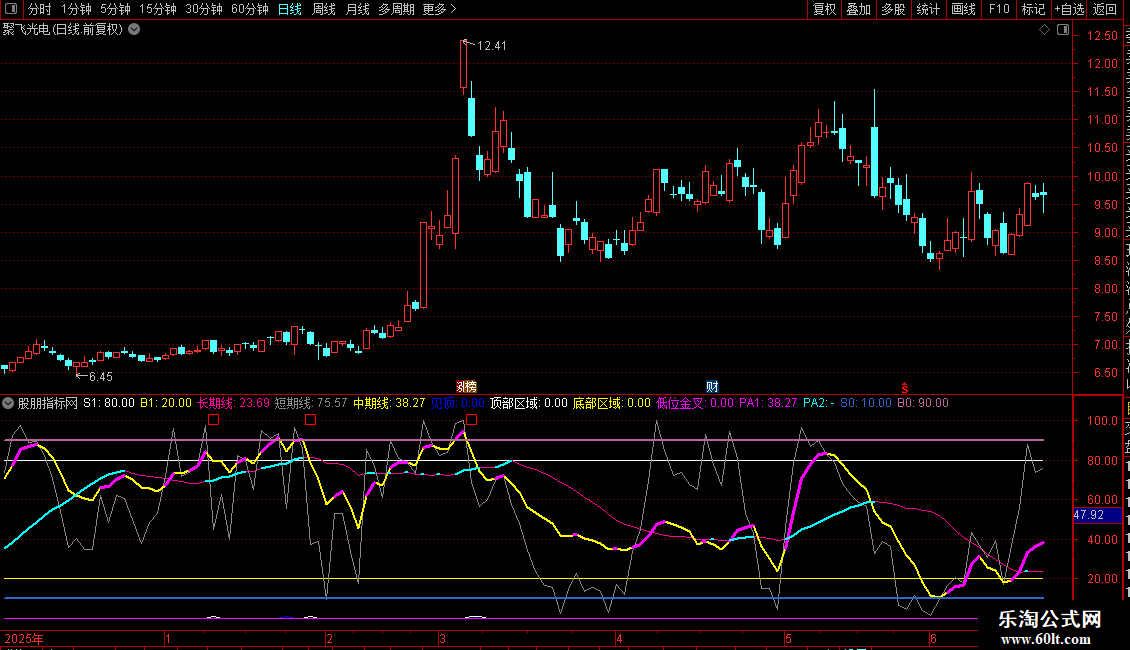This screenshot has height=650, width=1130.
Task: Click 顶部区域: 0.00 indicator readout
Action: [x=529, y=404]
